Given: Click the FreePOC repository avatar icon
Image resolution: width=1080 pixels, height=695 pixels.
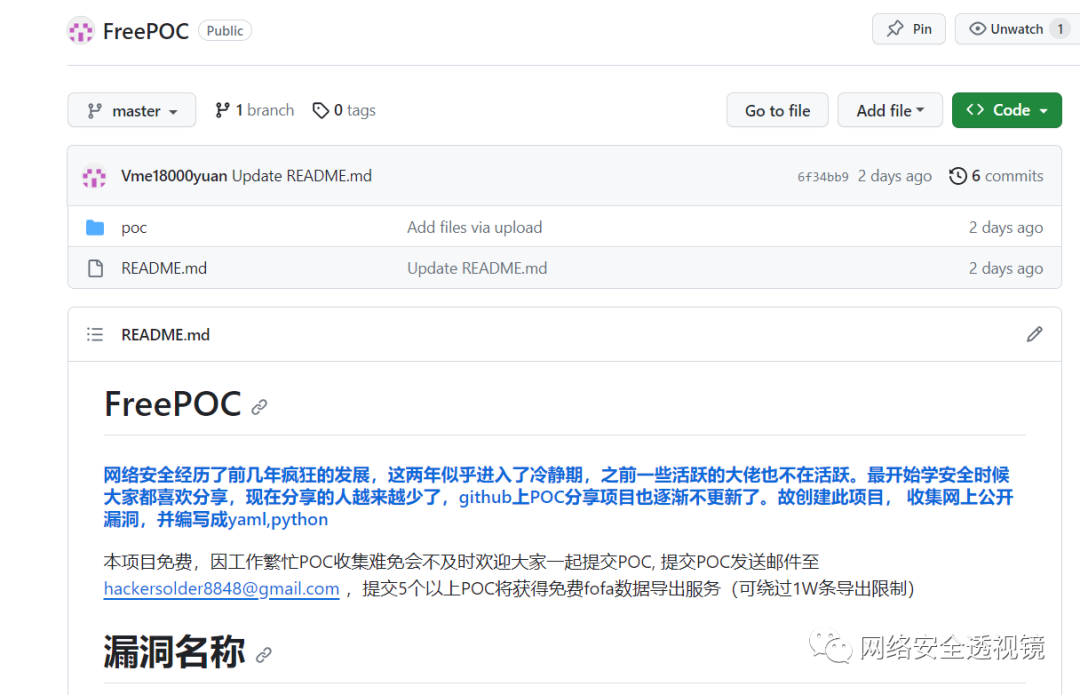Looking at the screenshot, I should click(81, 30).
